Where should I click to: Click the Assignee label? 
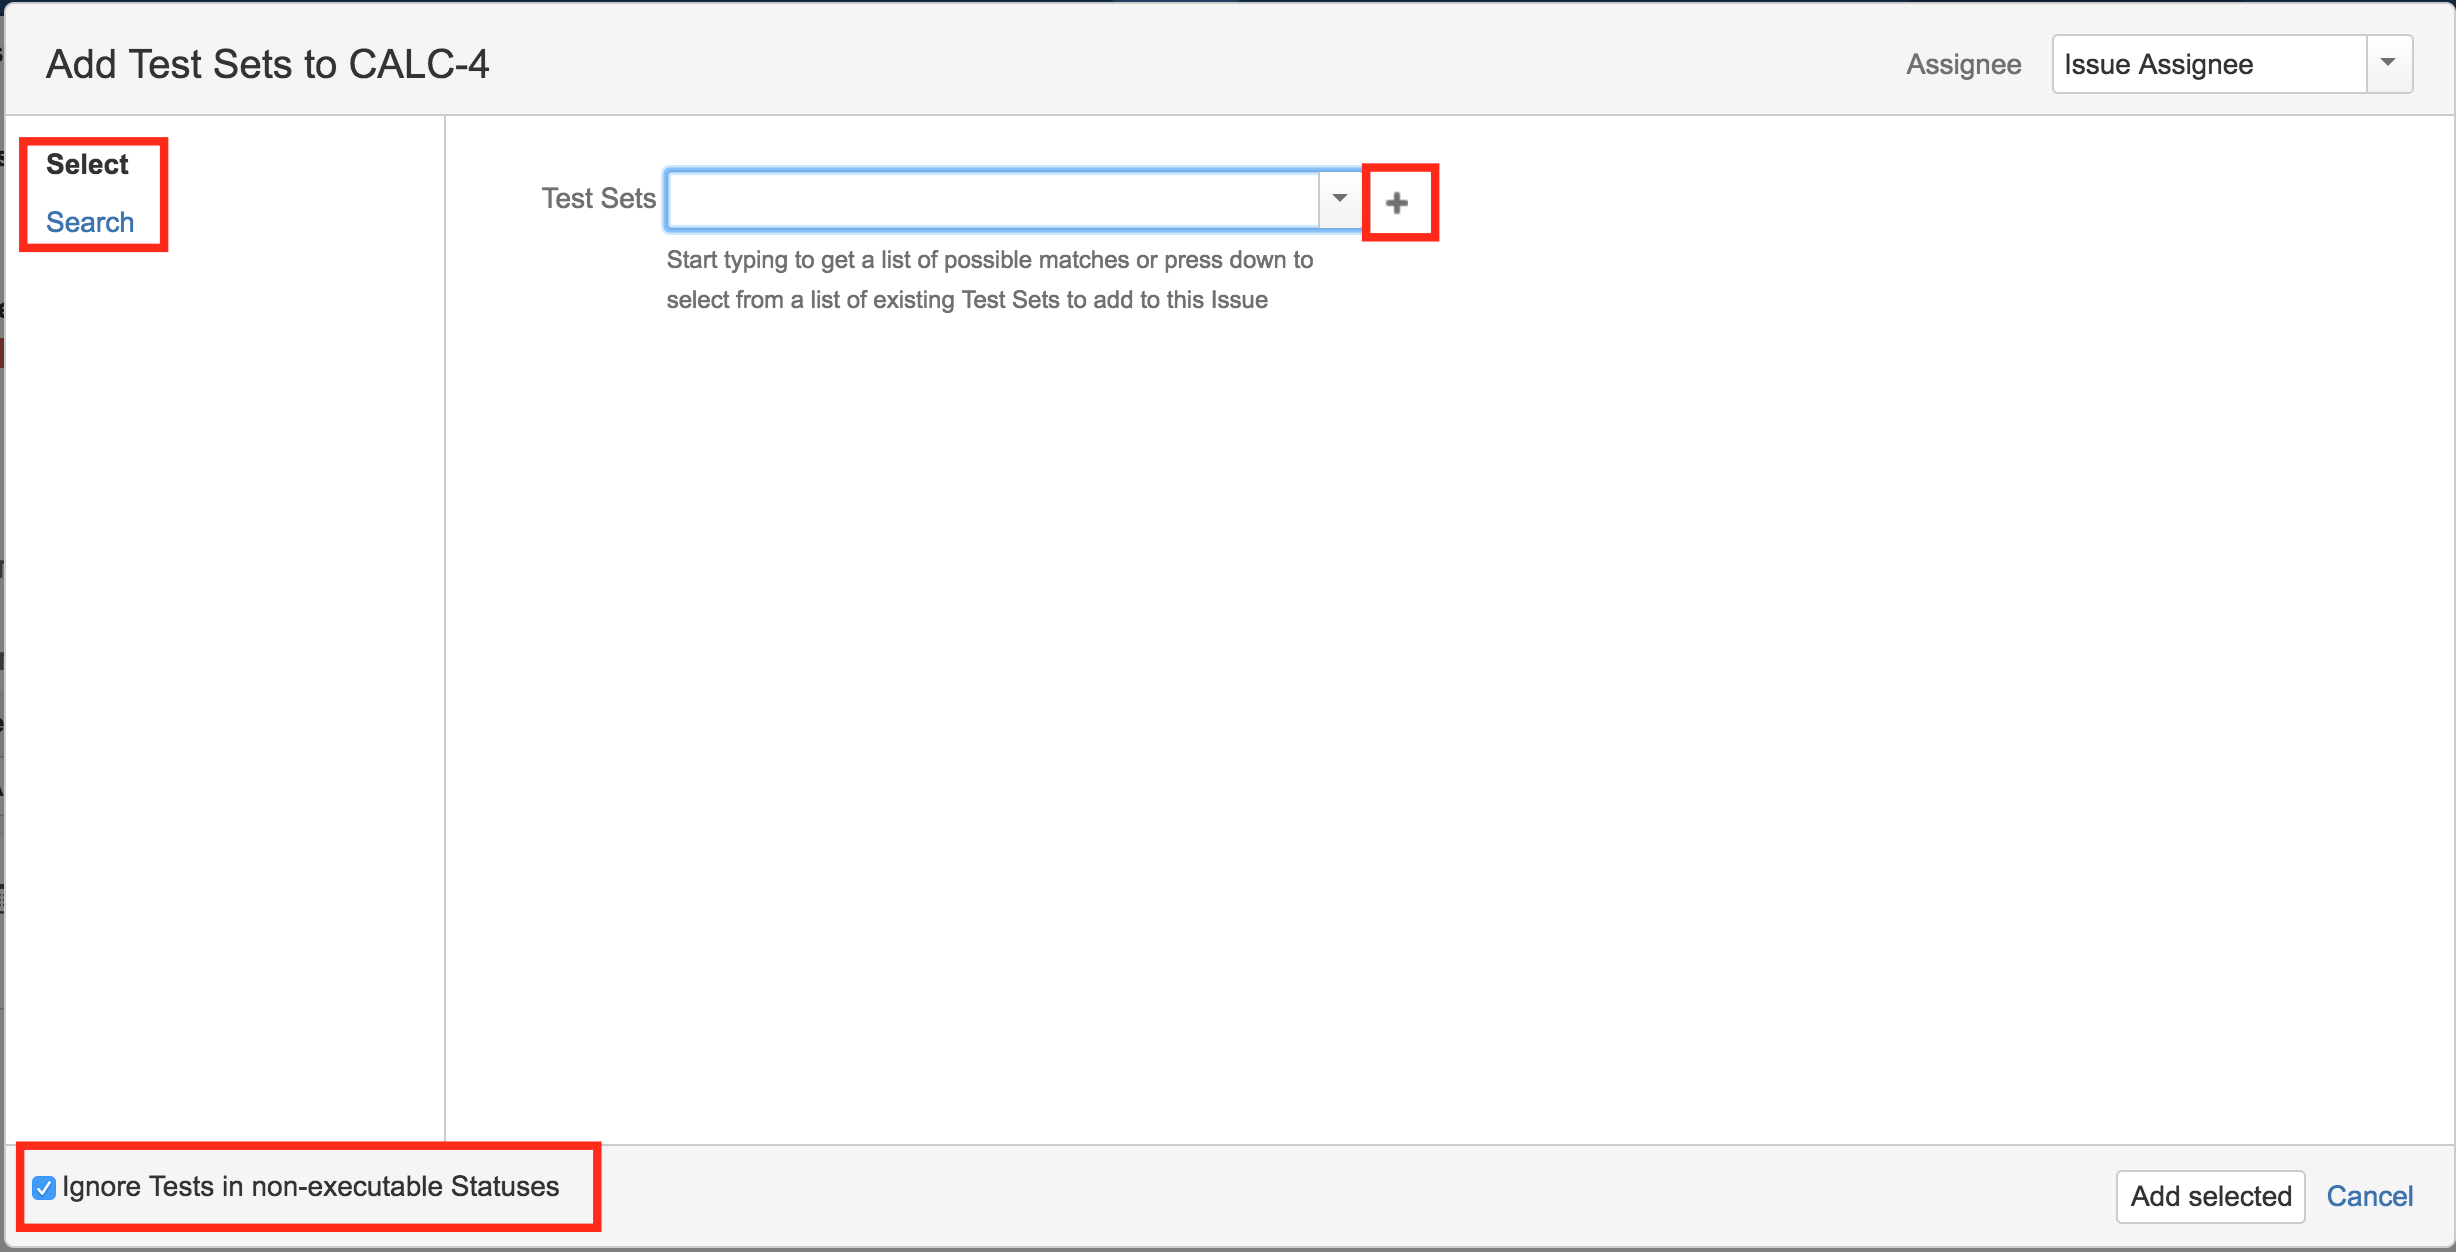1963,64
